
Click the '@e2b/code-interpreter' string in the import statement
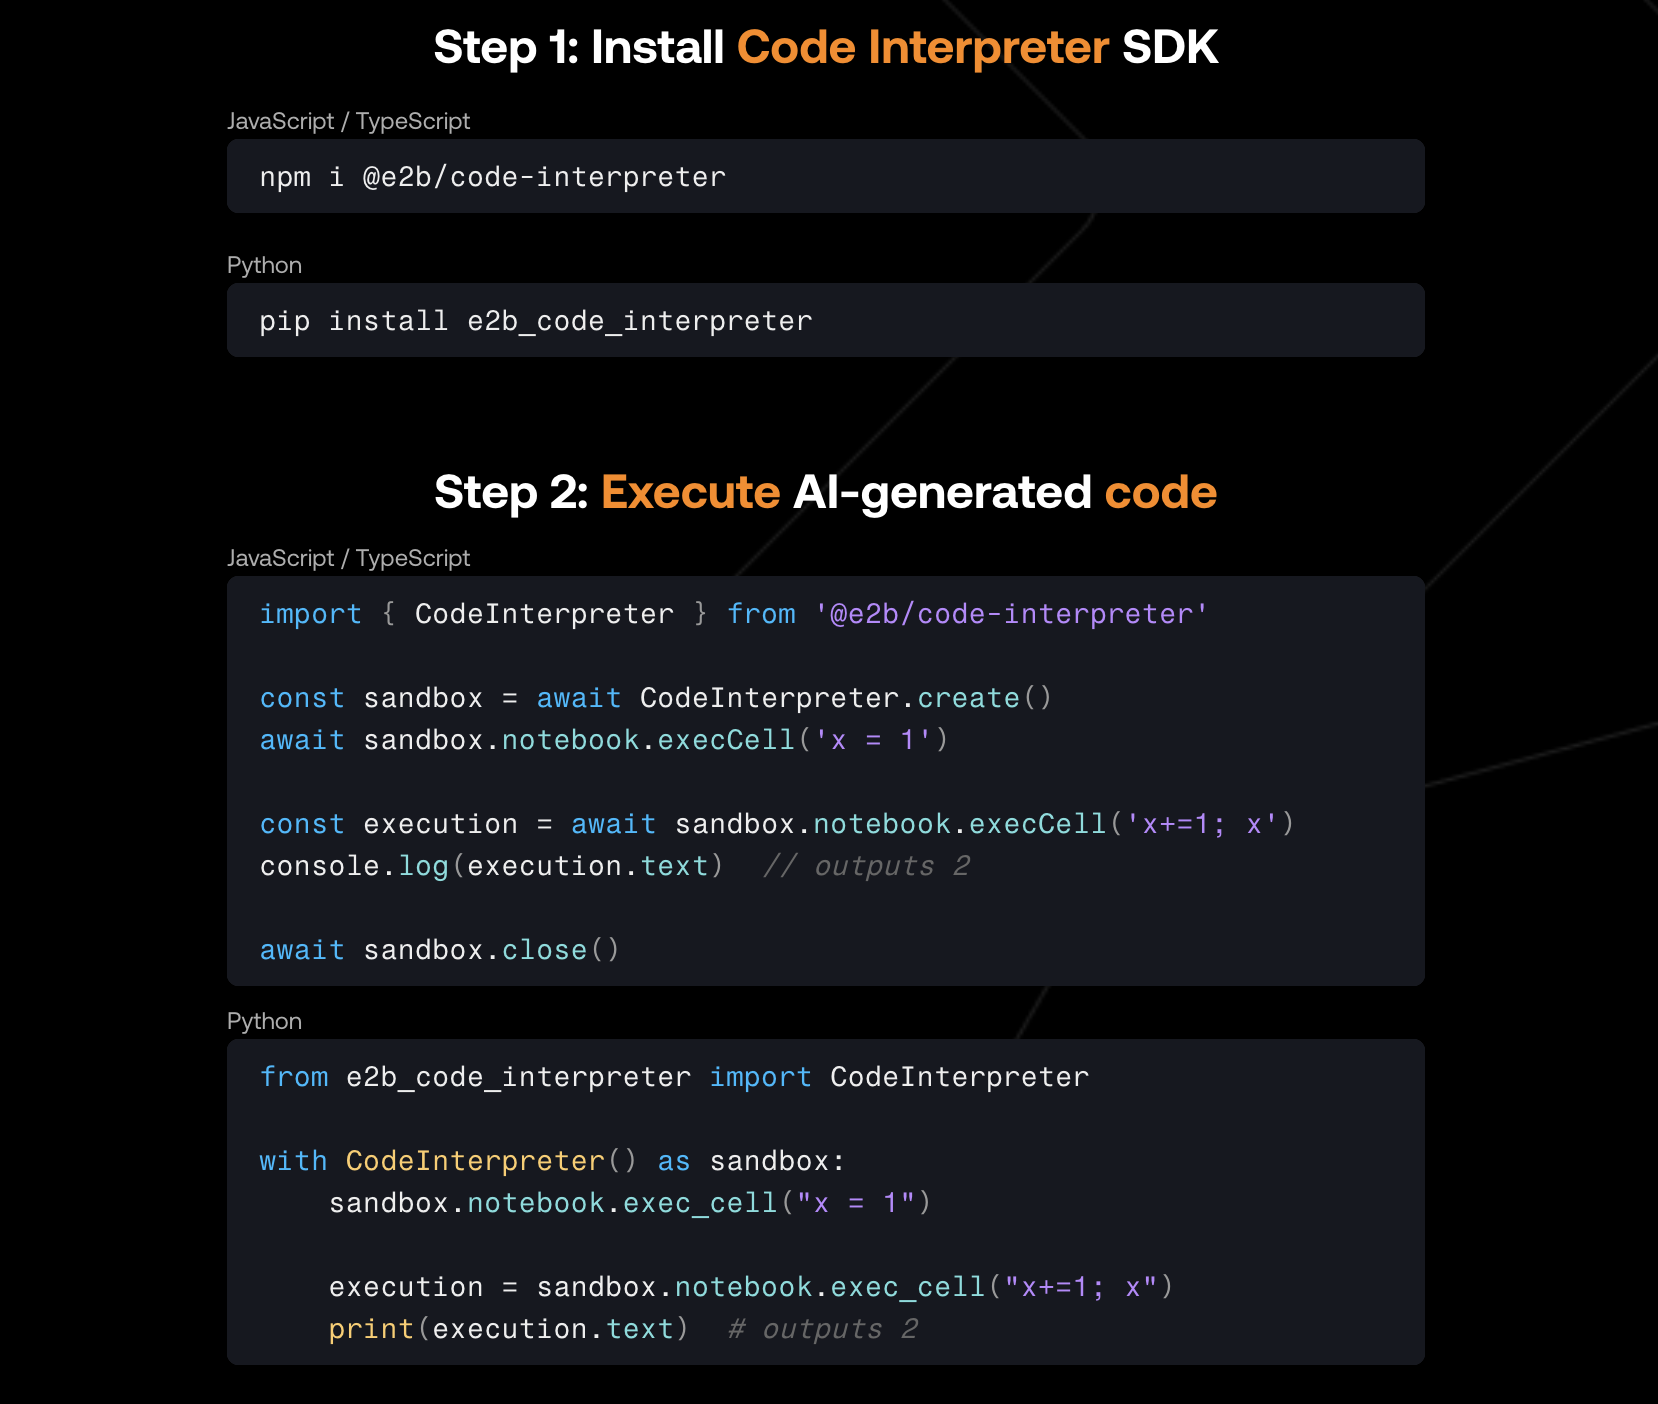point(1008,614)
